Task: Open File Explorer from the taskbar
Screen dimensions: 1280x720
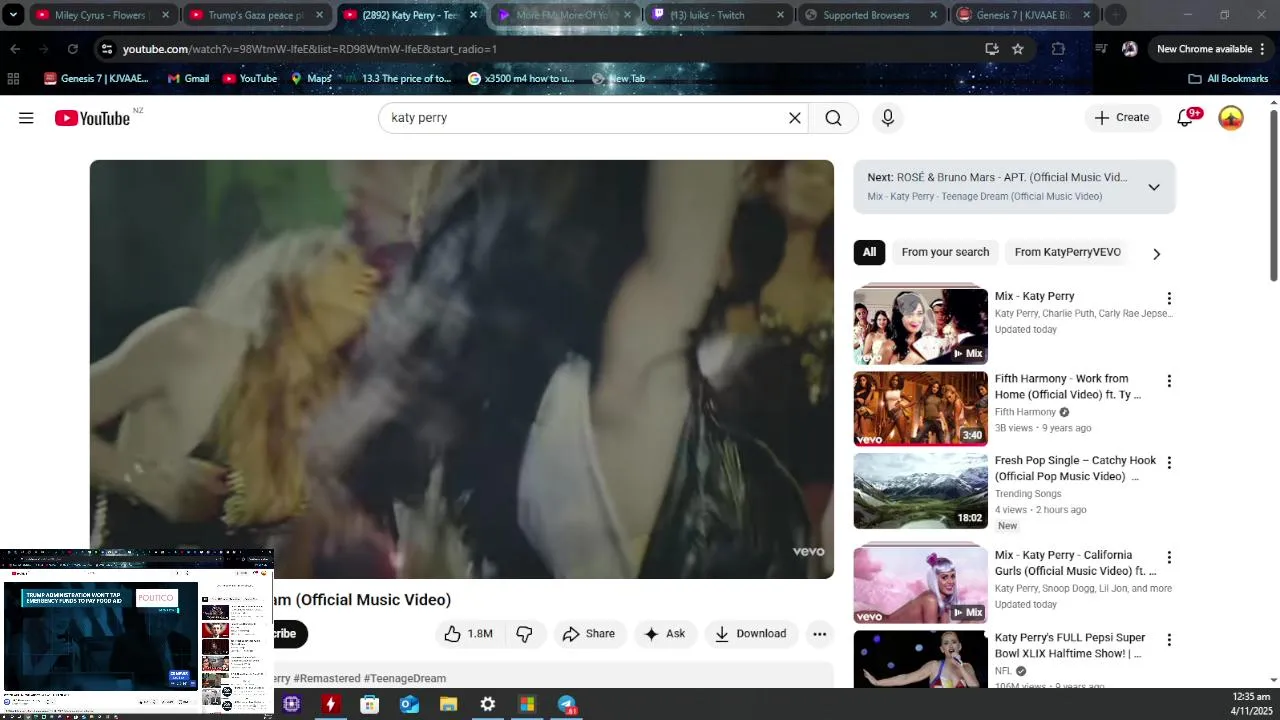Action: pos(448,704)
